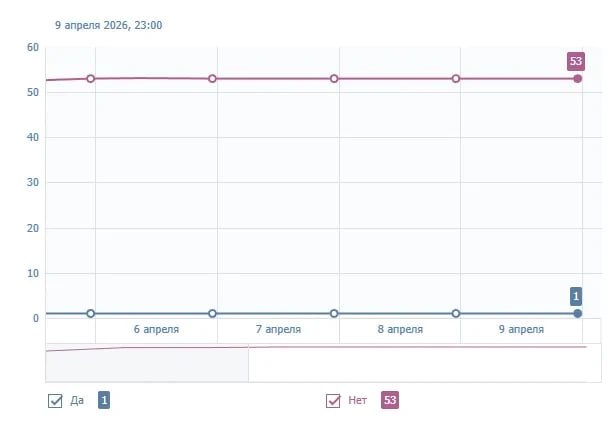
Task: Click the "53" tooltip above the Нет endpoint
Action: 576,61
